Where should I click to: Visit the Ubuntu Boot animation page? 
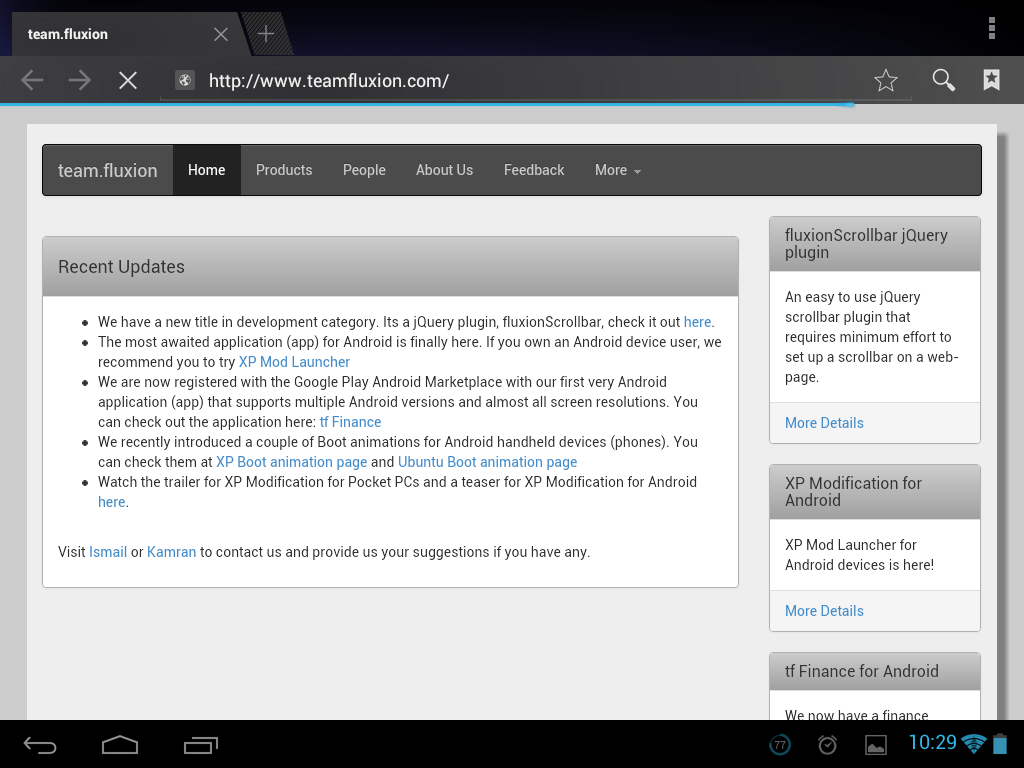tap(487, 462)
